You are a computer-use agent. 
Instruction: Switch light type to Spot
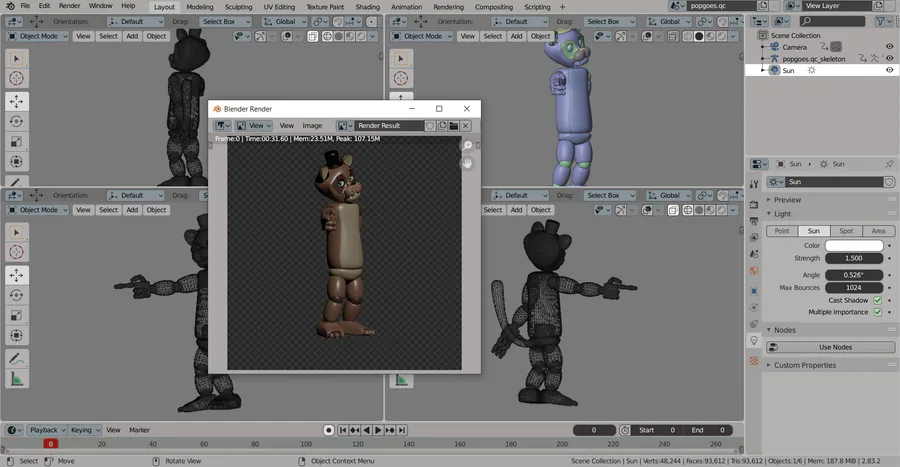[847, 231]
